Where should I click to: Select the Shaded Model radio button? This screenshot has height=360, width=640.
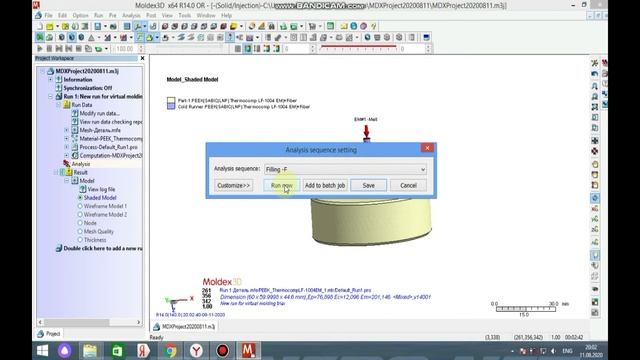pos(80,198)
